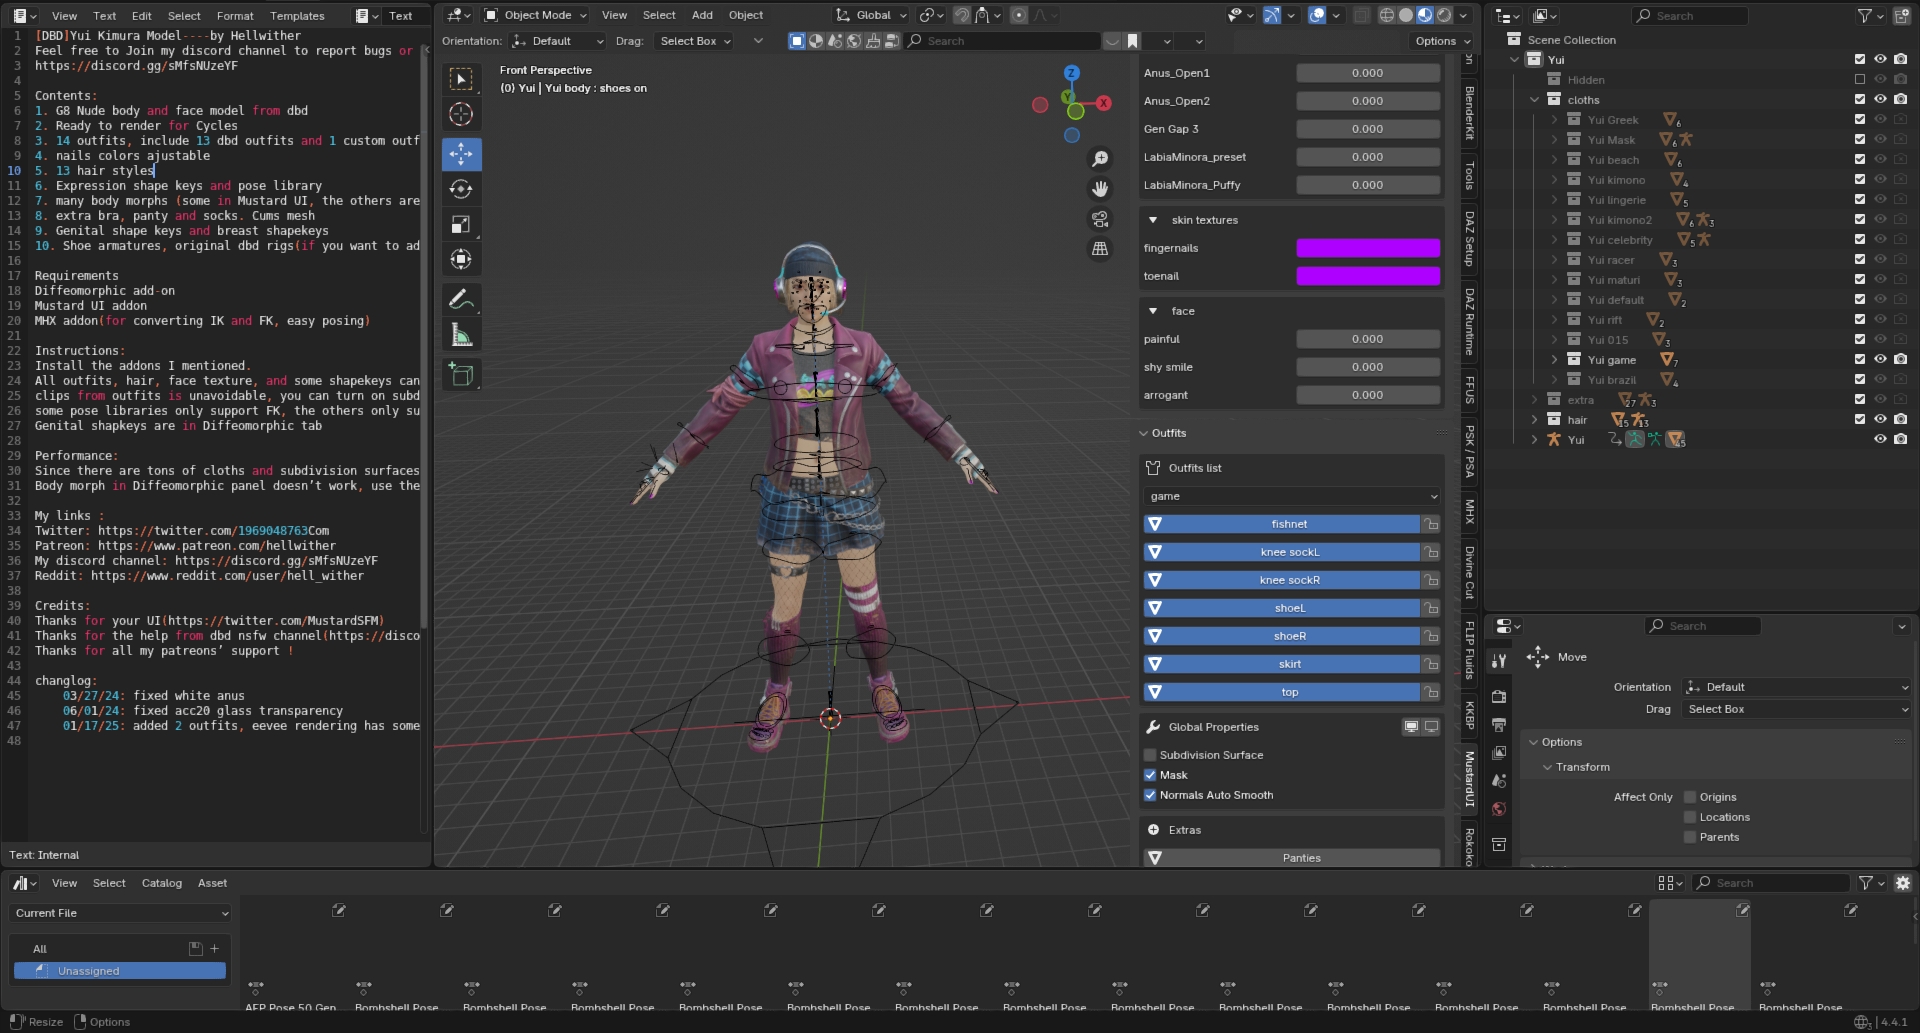Image resolution: width=1920 pixels, height=1033 pixels.
Task: Toggle exclude checkbox for Hidden collection
Action: pos(1860,79)
